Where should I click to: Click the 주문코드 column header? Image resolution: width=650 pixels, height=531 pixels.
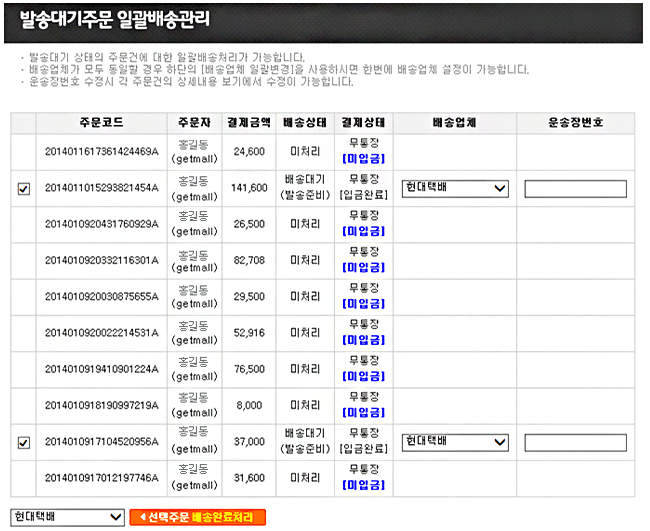coord(102,122)
